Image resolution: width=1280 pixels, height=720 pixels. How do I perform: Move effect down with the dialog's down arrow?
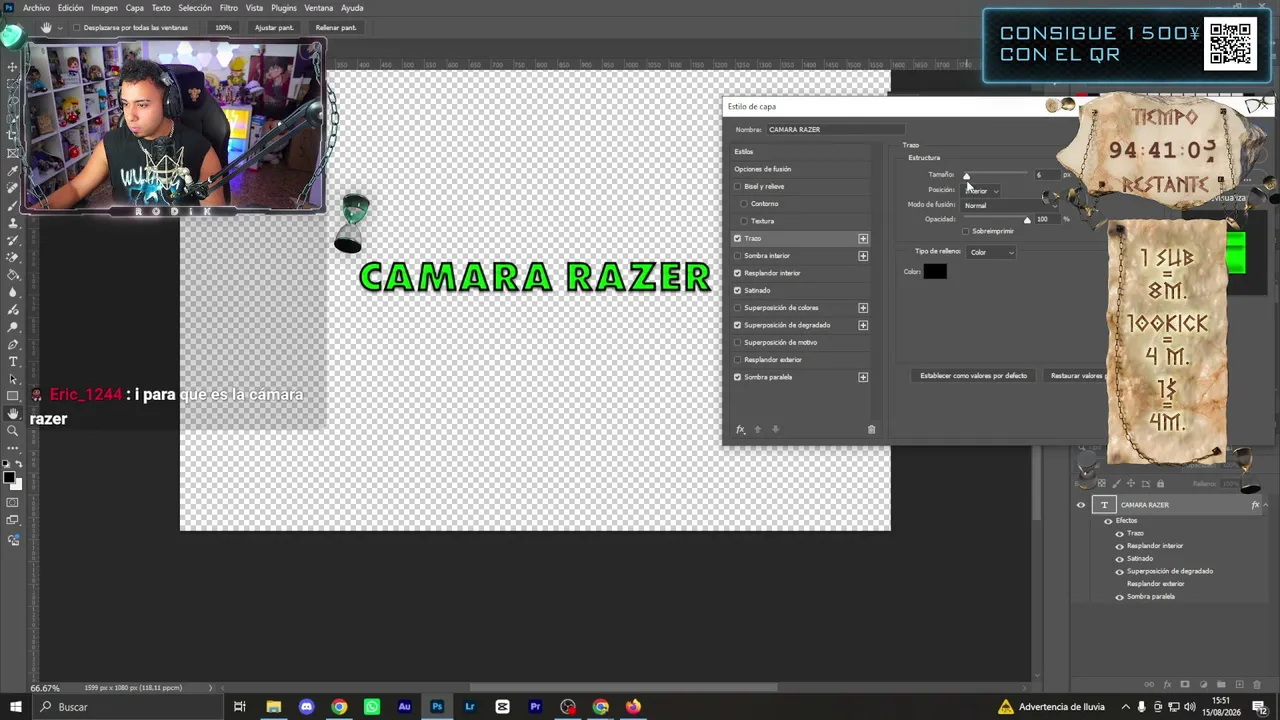[775, 429]
